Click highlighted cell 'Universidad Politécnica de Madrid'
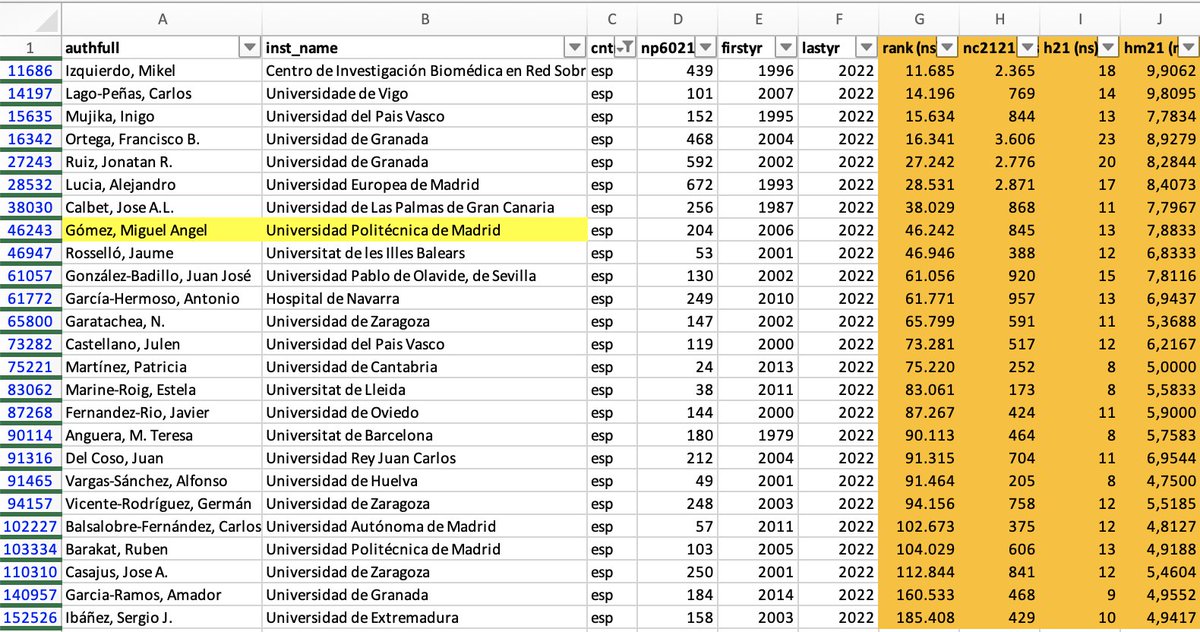1200x632 pixels. tap(425, 230)
